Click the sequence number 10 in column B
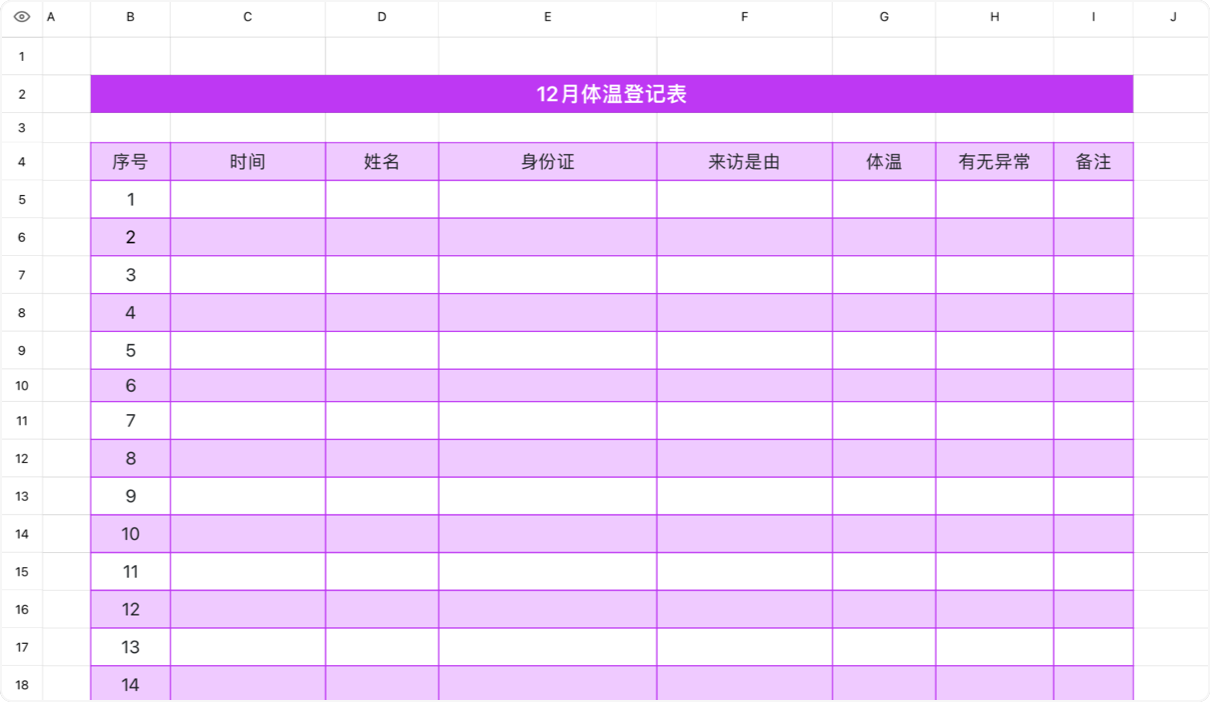Viewport: 1210px width, 702px height. coord(131,534)
